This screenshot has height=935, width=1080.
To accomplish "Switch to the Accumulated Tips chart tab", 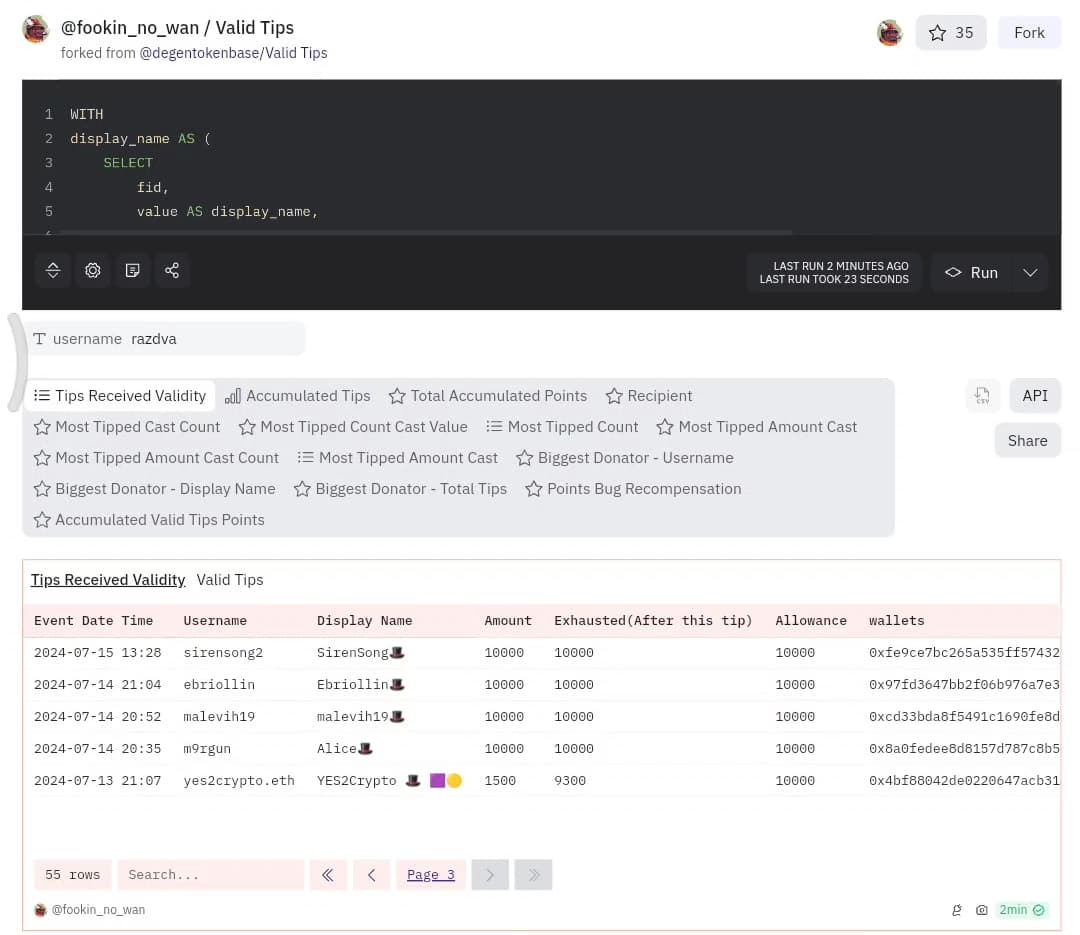I will pos(298,395).
